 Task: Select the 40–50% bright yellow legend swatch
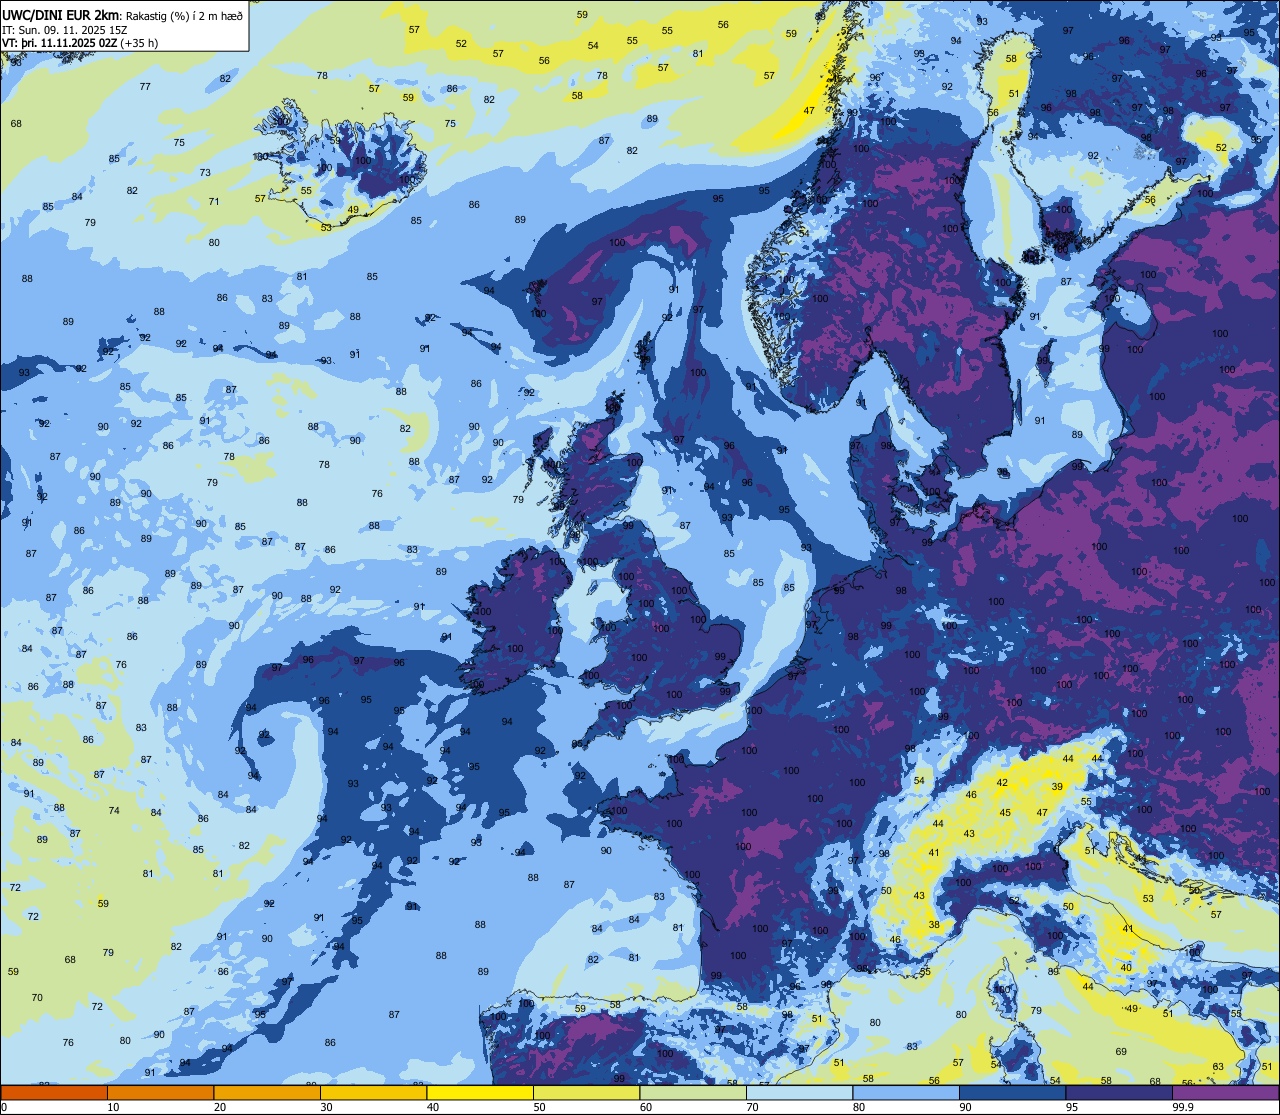point(480,1092)
